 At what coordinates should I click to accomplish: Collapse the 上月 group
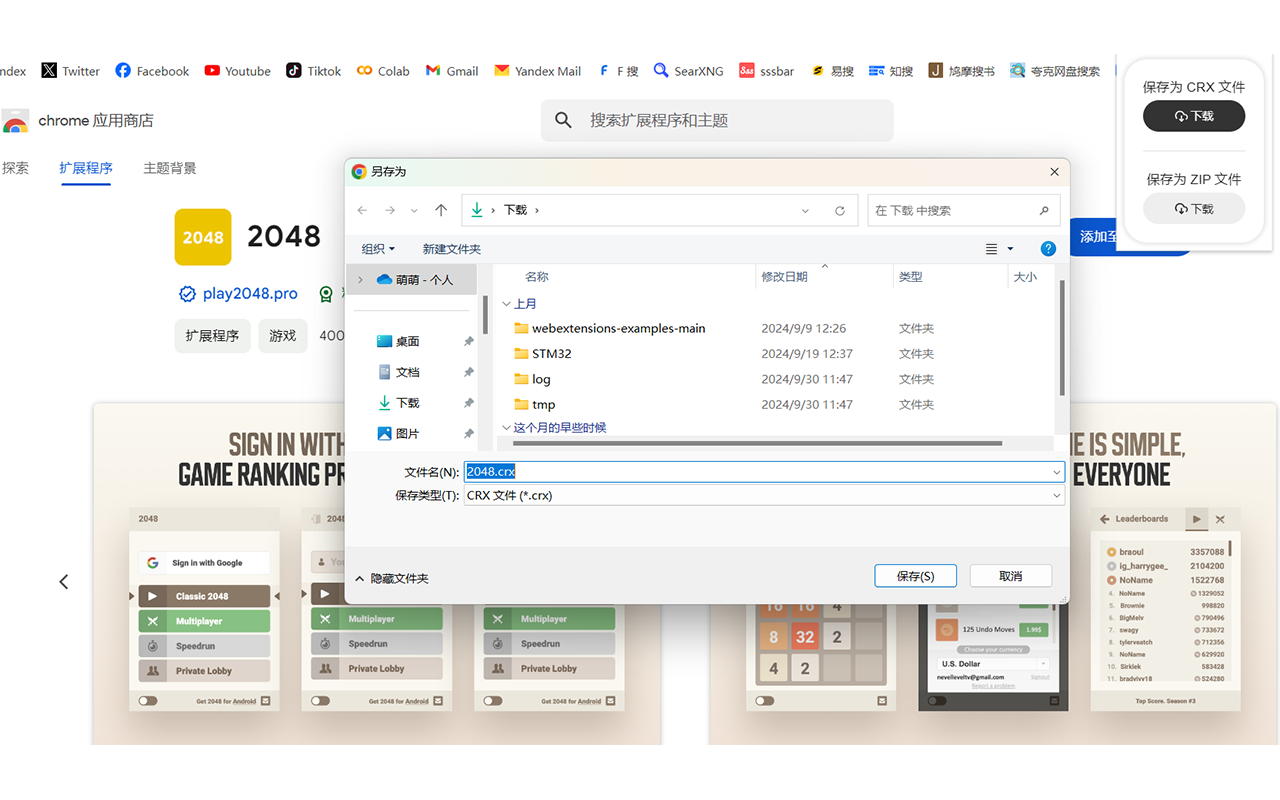[x=507, y=304]
